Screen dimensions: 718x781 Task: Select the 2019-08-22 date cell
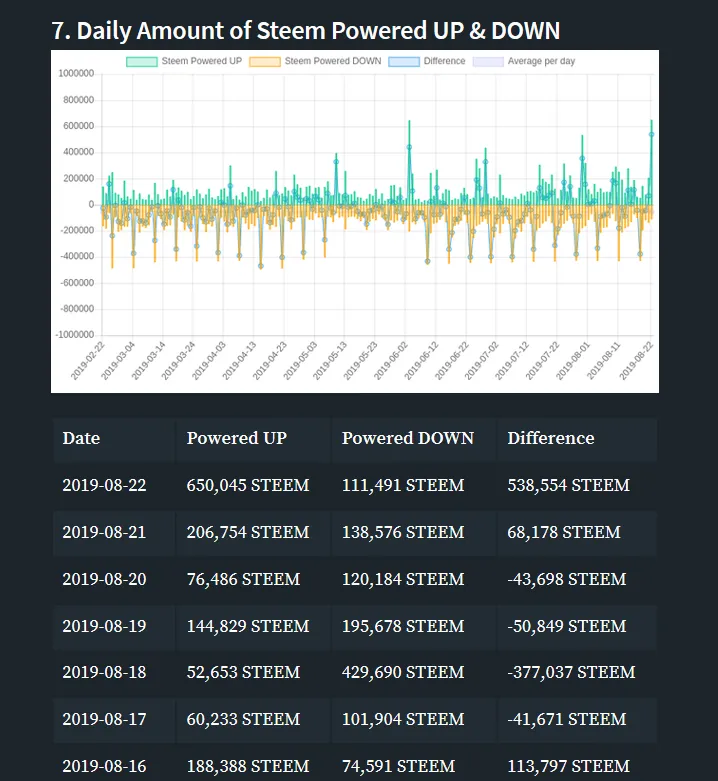tap(104, 485)
